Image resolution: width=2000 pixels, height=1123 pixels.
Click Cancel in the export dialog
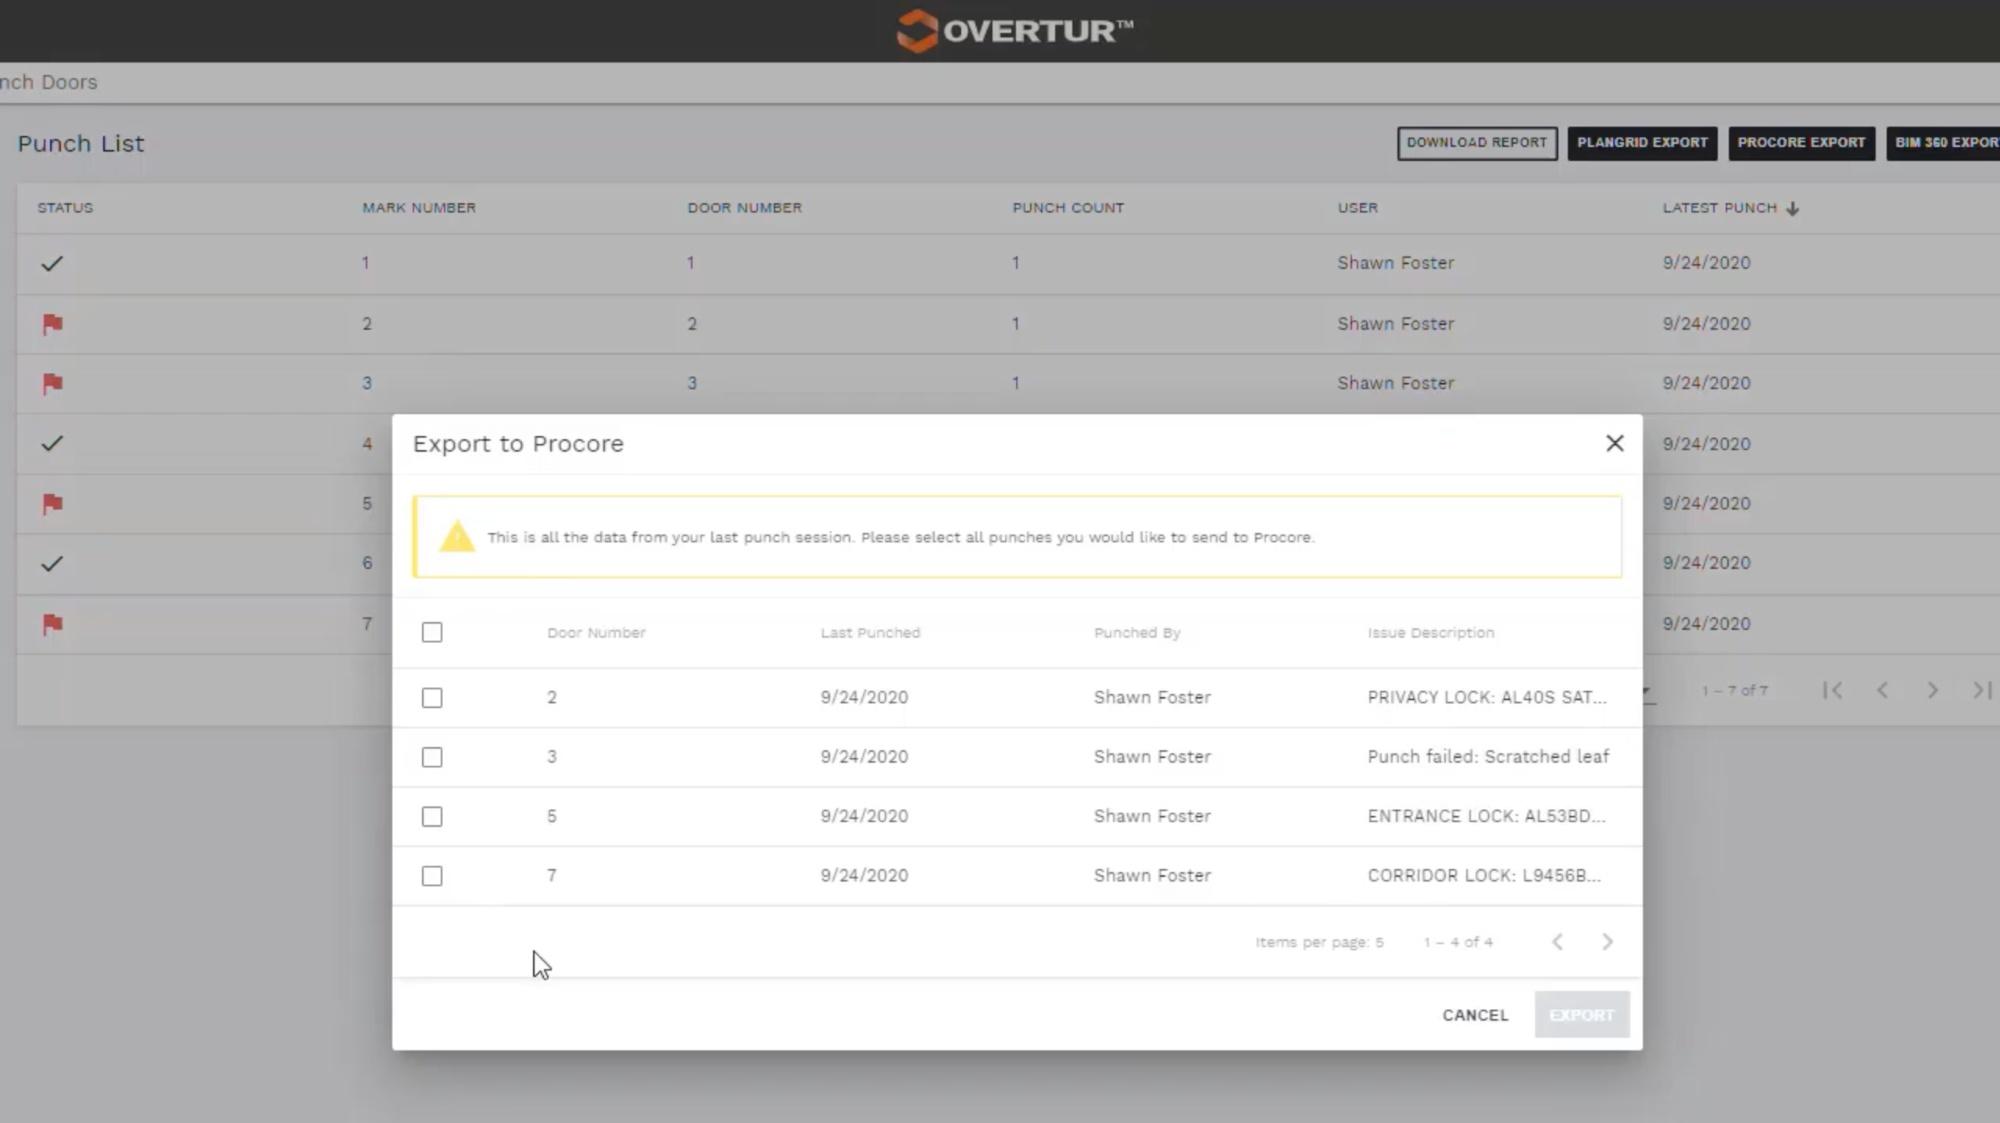[x=1475, y=1014]
